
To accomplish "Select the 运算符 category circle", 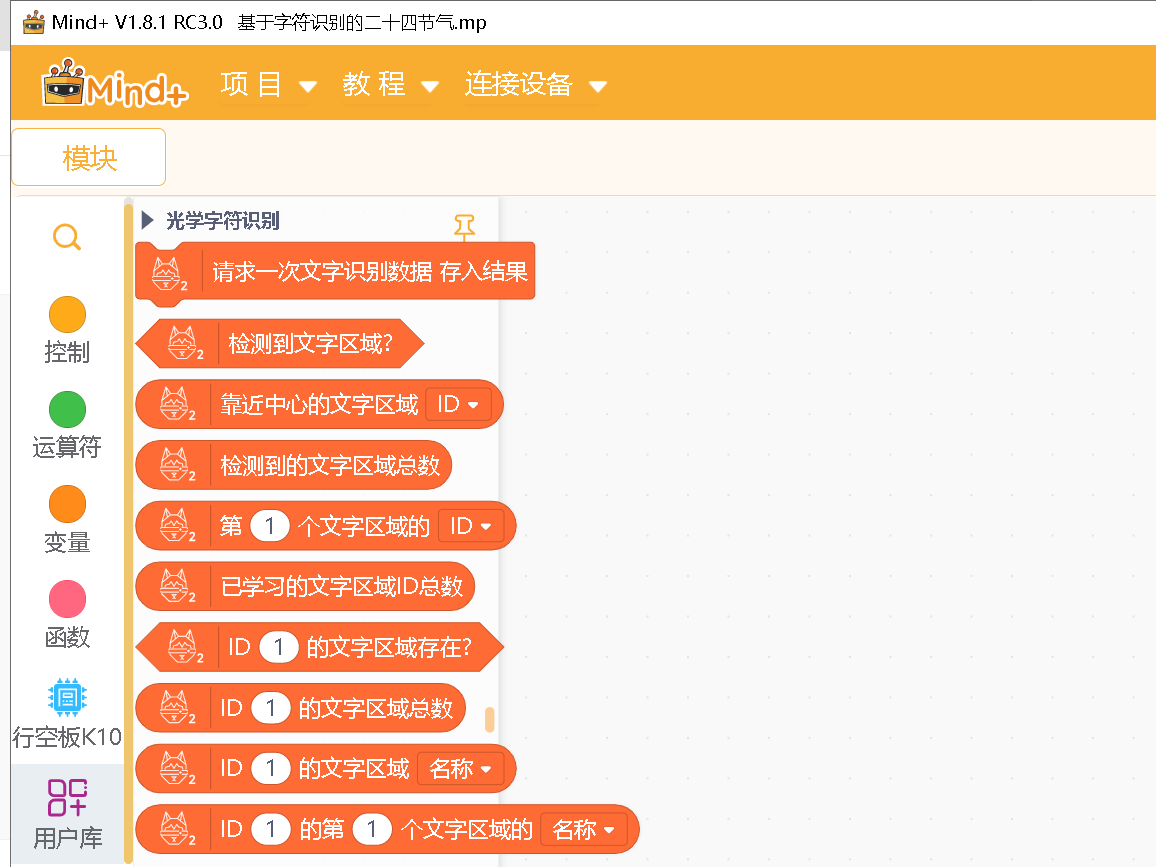I will click(x=67, y=409).
